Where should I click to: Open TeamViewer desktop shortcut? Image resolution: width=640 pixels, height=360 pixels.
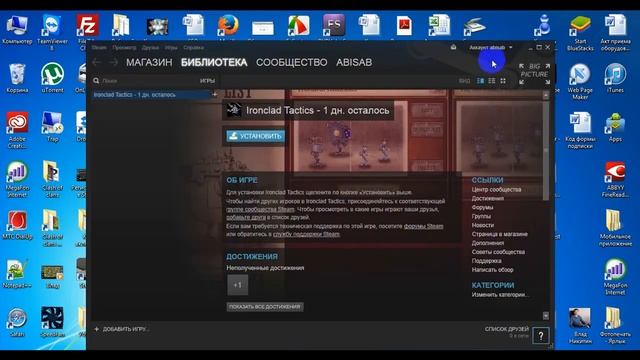coord(52,32)
